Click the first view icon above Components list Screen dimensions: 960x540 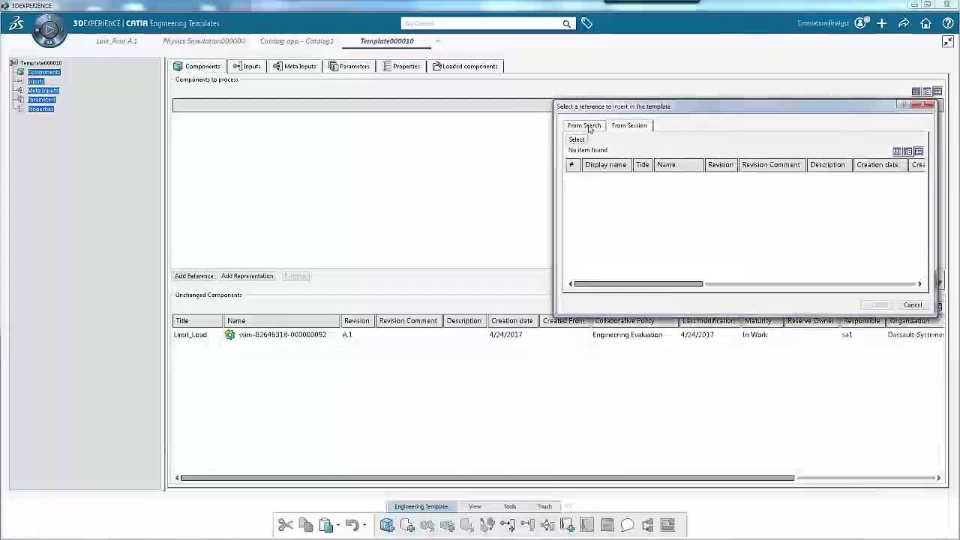pyautogui.click(x=916, y=91)
